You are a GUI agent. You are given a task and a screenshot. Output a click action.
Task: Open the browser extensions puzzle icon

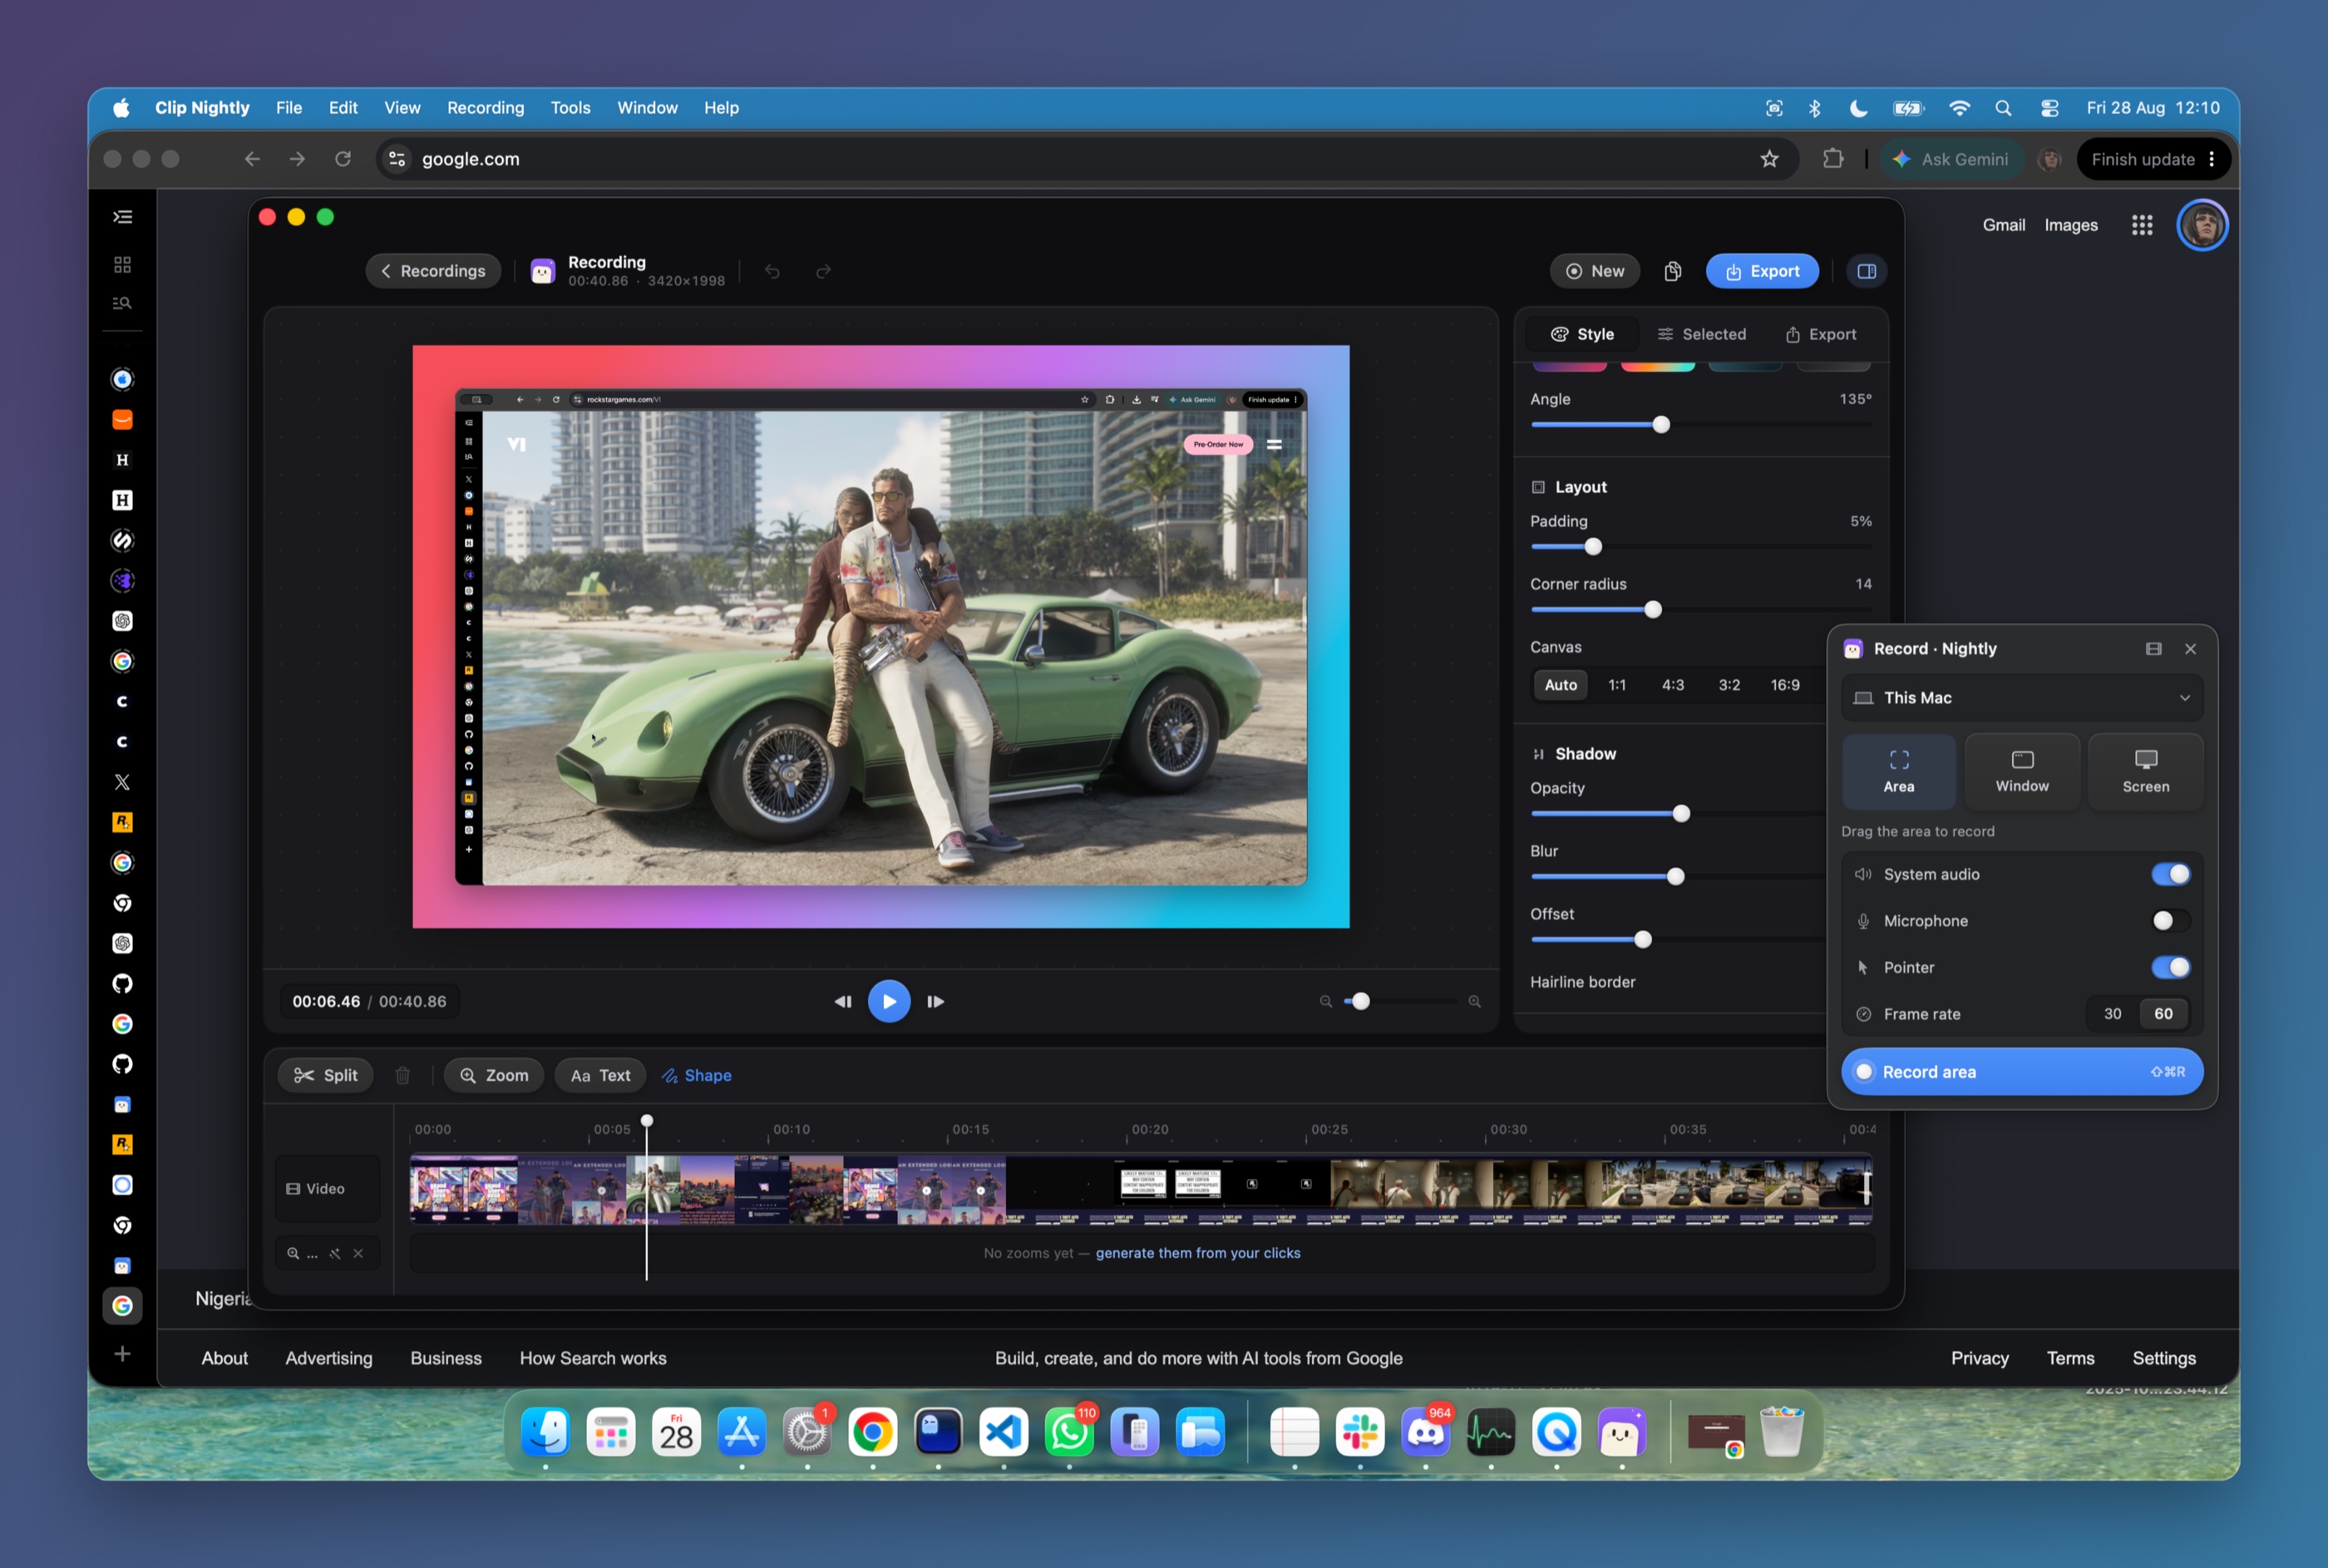click(x=1833, y=159)
